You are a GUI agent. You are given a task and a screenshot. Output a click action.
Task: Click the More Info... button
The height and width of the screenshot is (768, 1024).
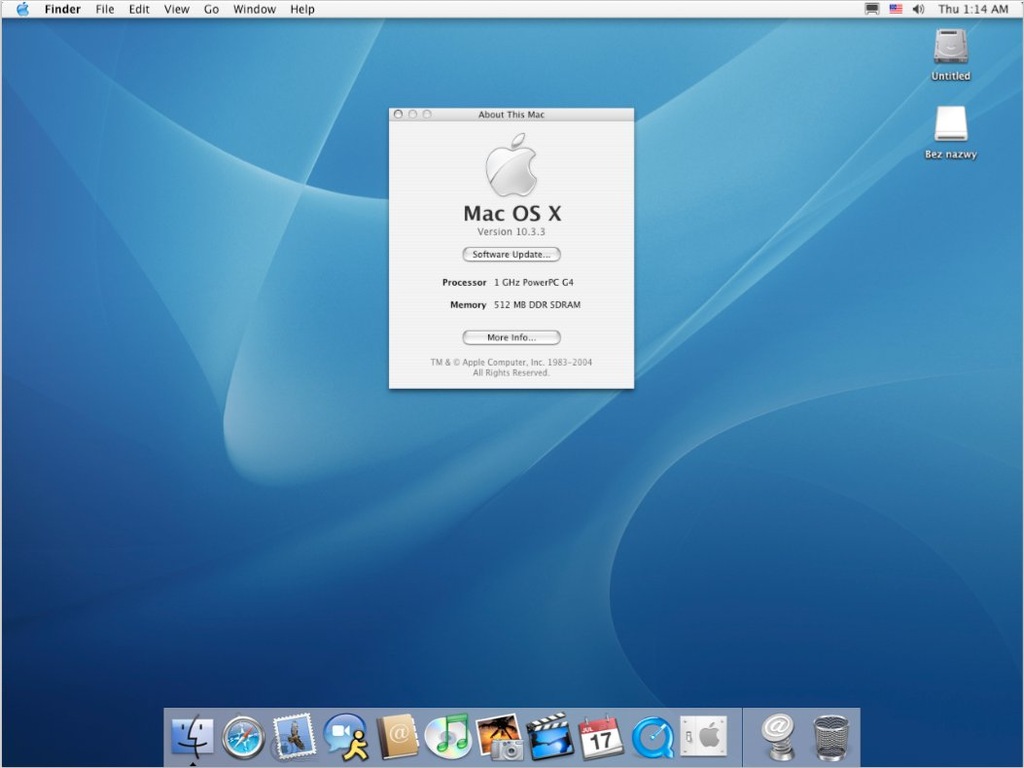click(511, 337)
